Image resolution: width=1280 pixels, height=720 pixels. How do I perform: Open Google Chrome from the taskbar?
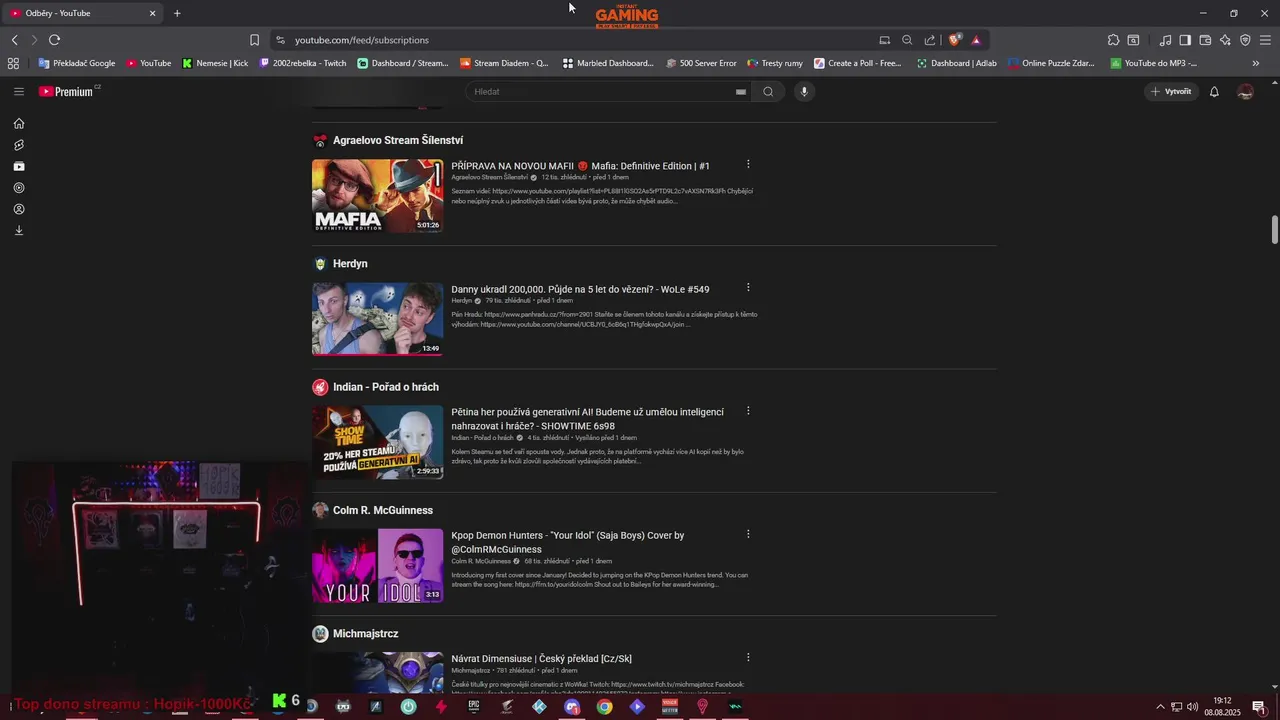(604, 706)
